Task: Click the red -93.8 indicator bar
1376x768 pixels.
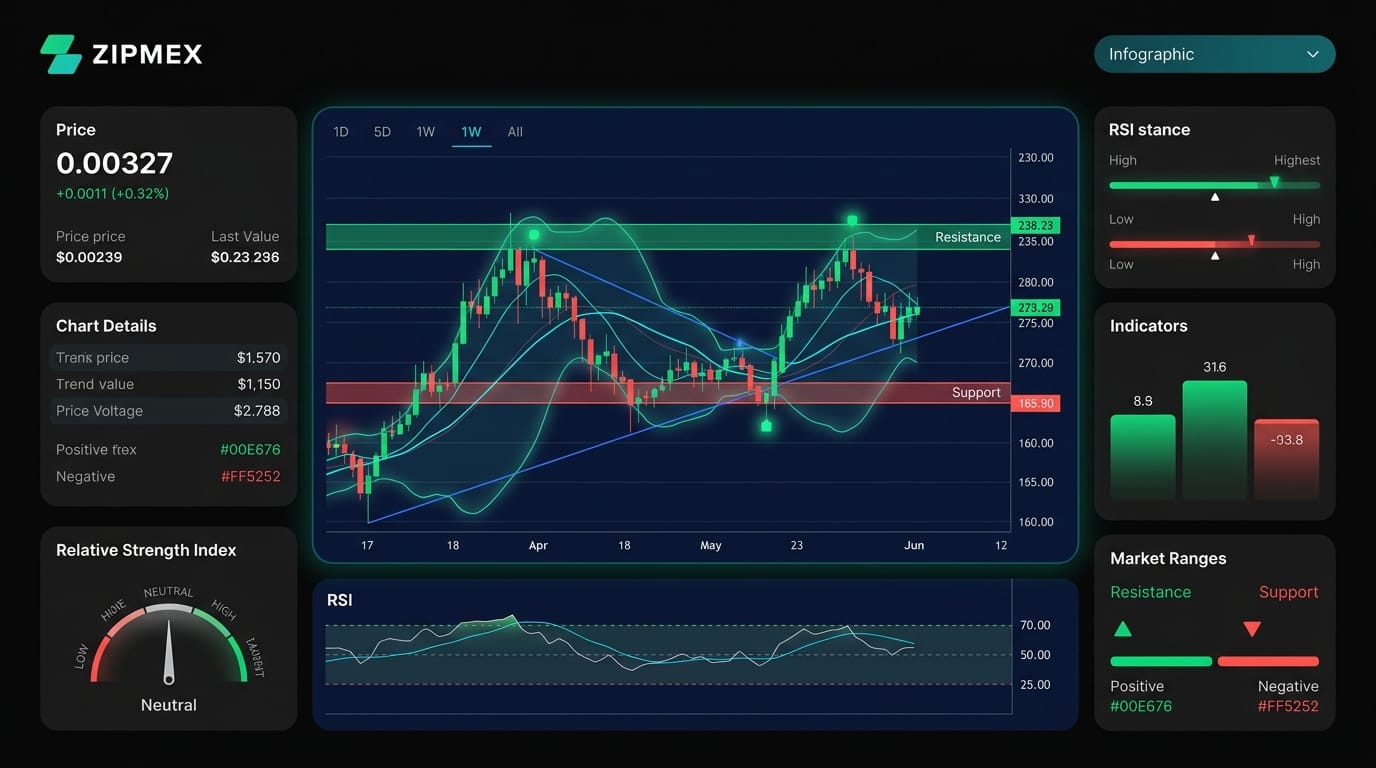Action: (x=1286, y=459)
